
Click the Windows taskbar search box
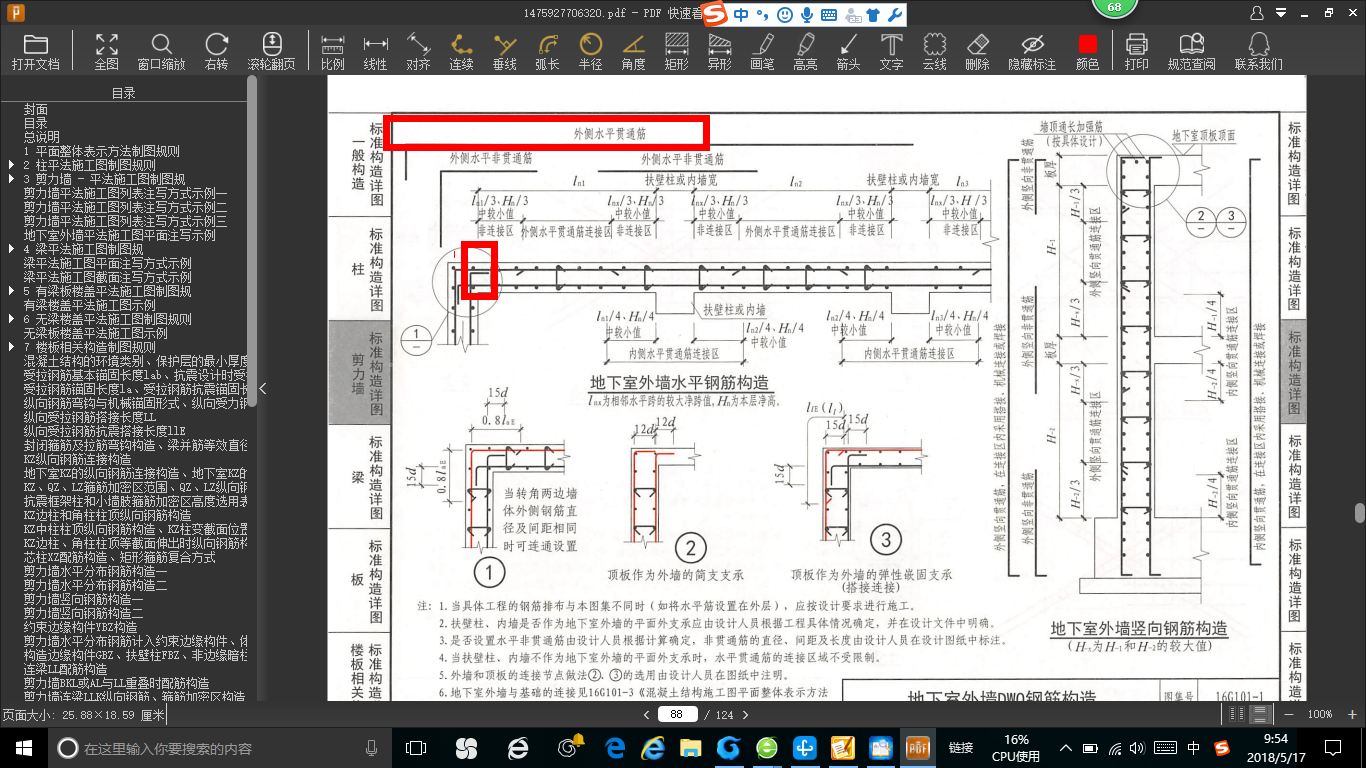pyautogui.click(x=218, y=748)
